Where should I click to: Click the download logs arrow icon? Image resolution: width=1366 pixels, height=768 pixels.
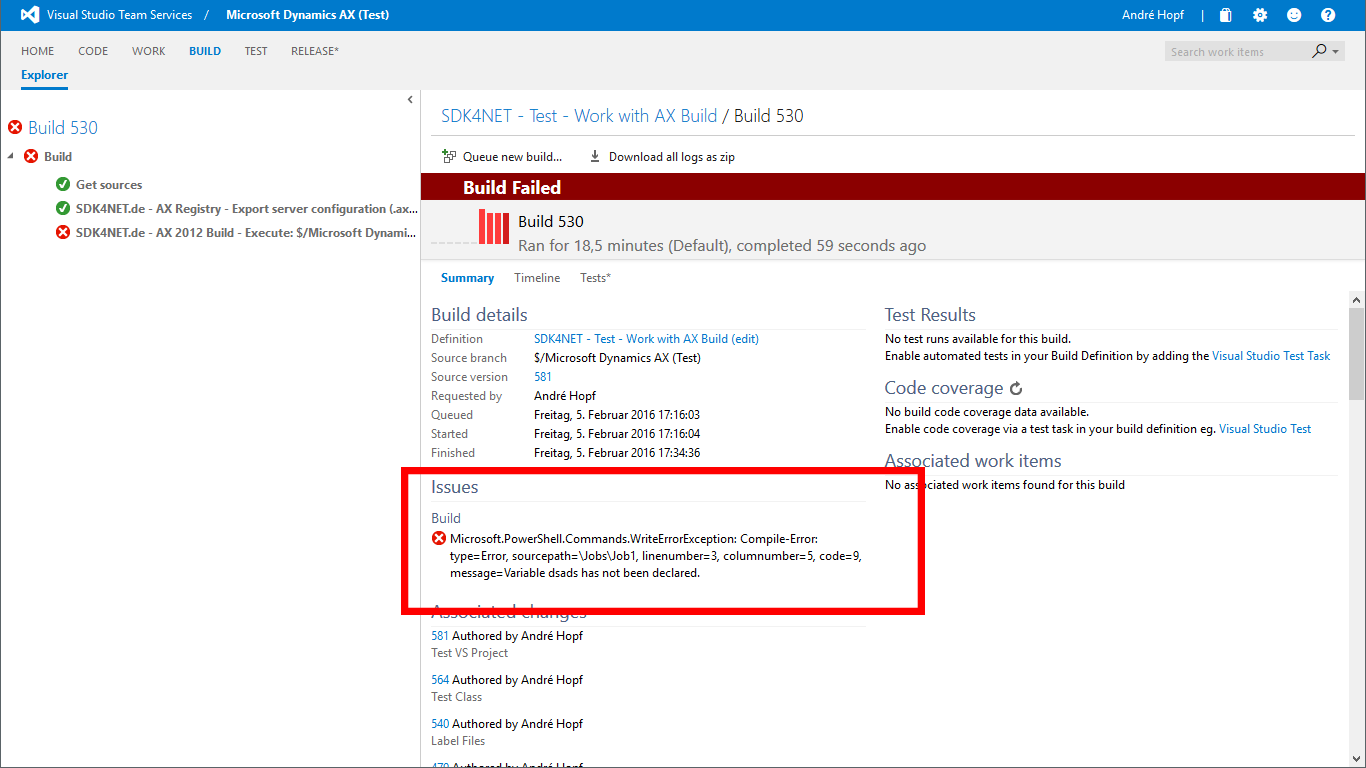pyautogui.click(x=595, y=156)
